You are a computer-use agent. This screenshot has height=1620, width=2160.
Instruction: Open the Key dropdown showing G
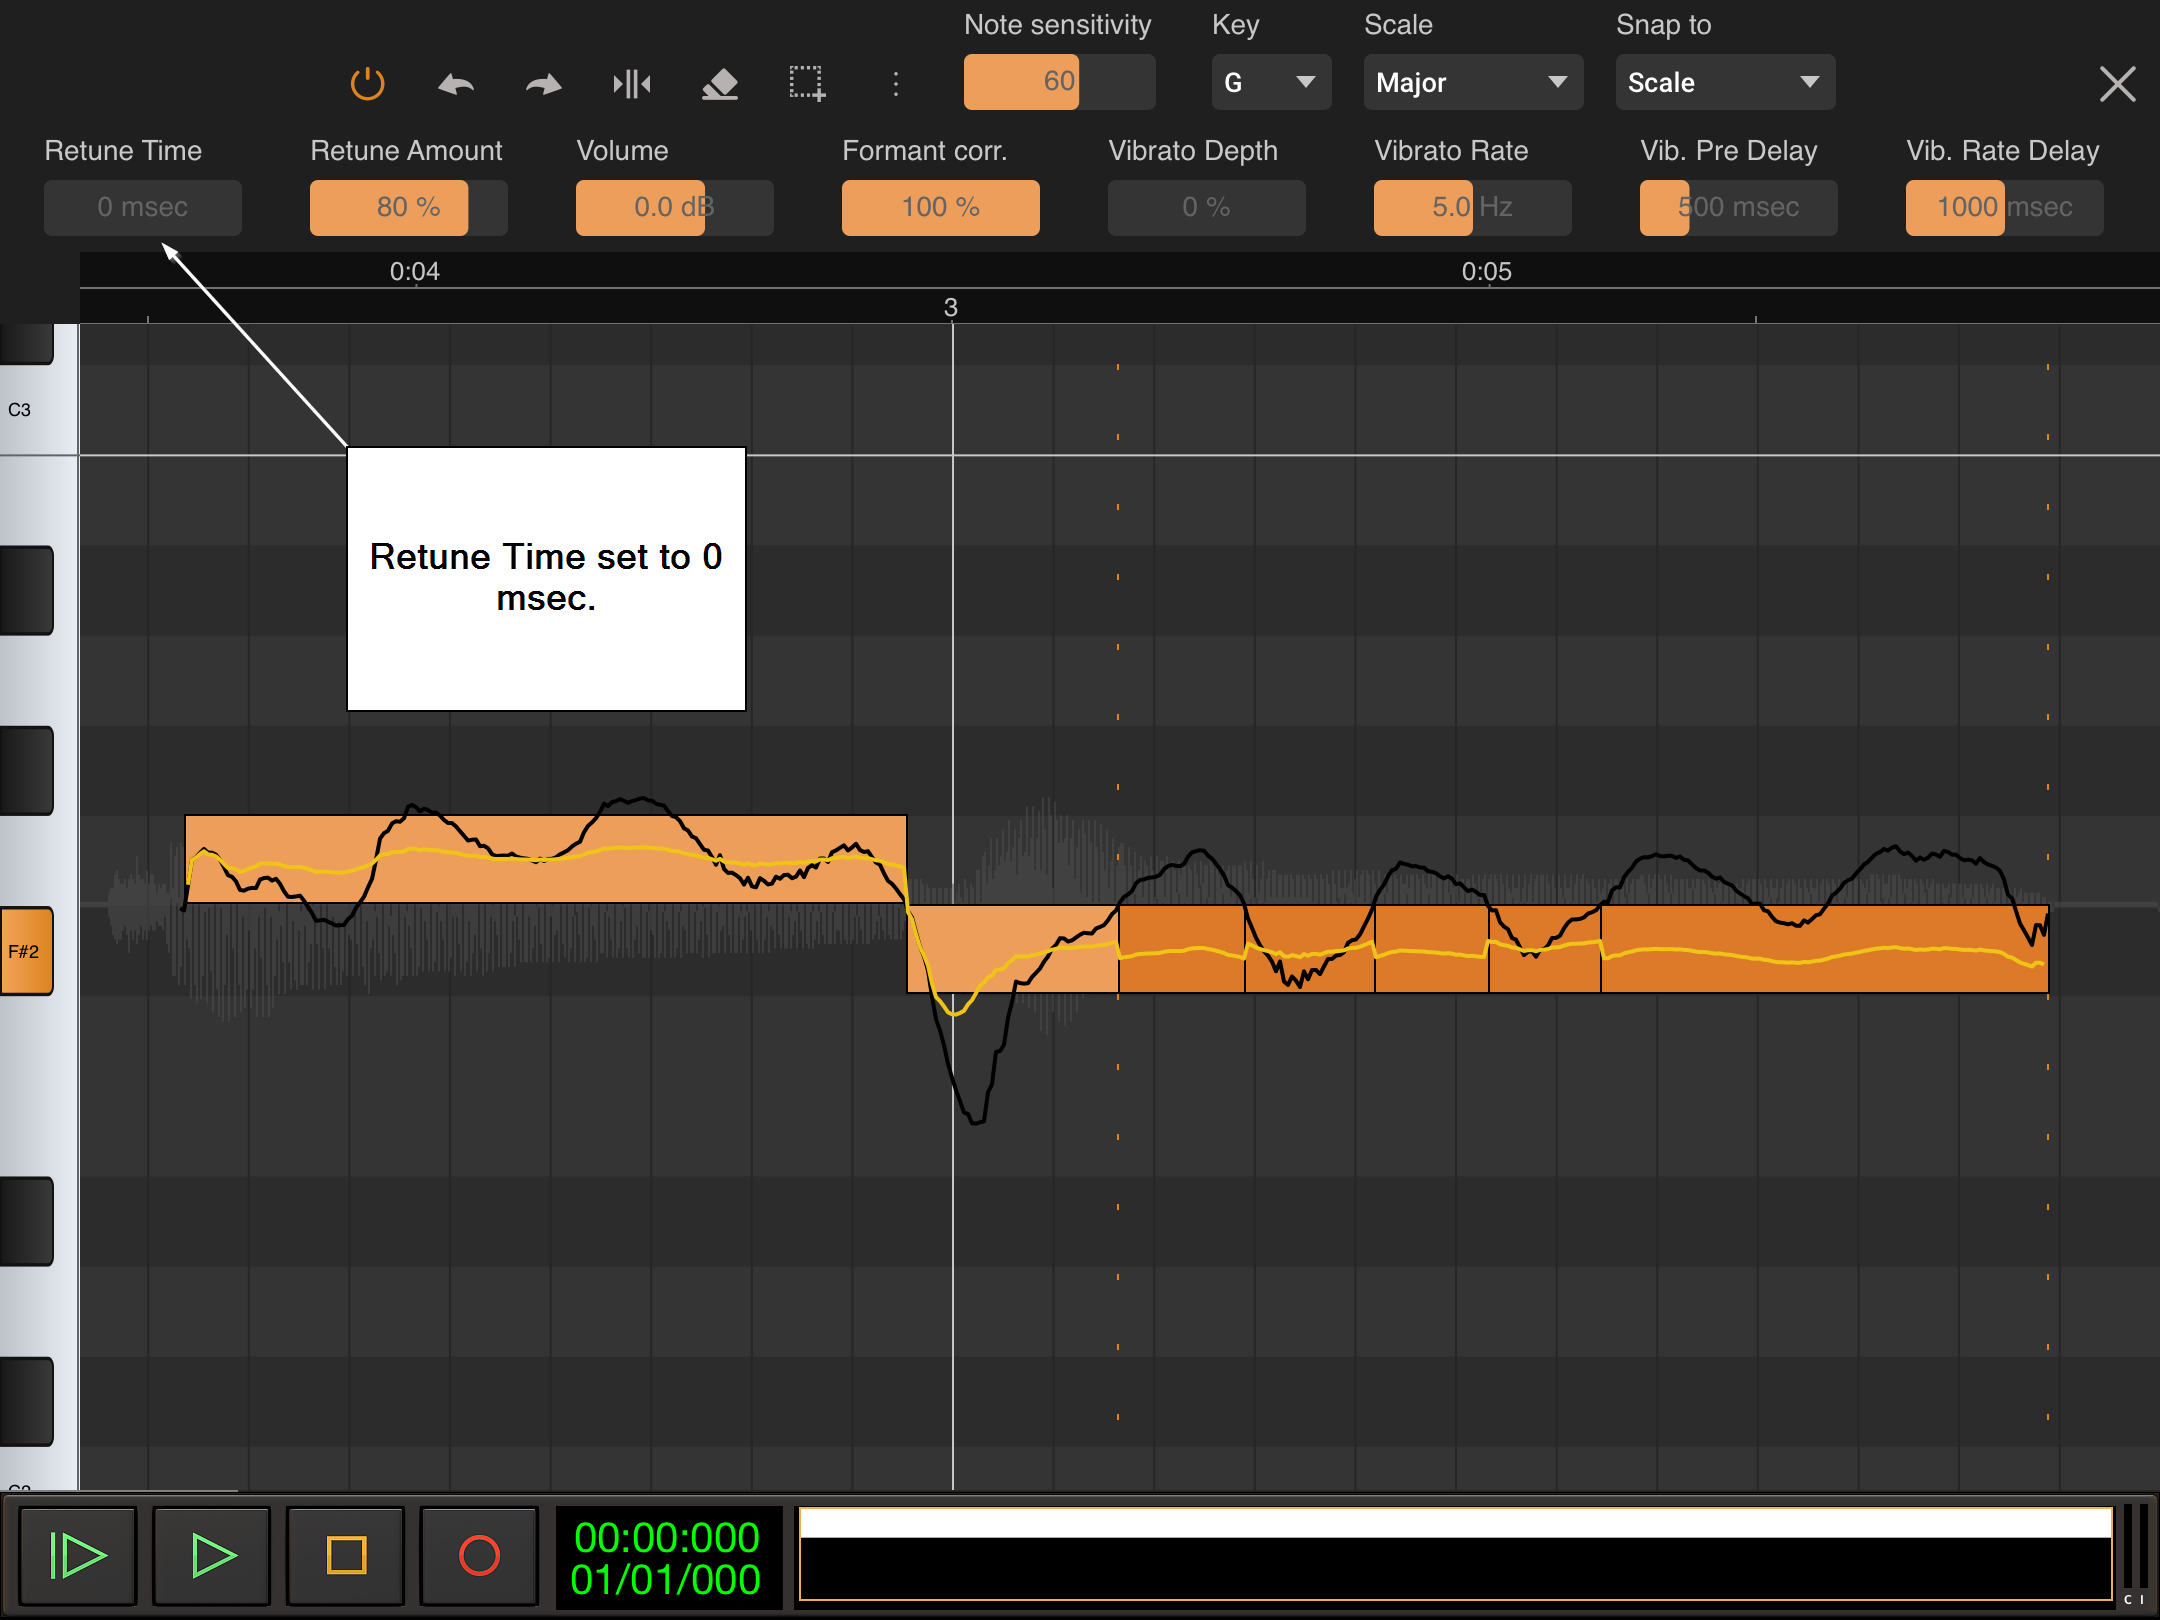[x=1270, y=82]
